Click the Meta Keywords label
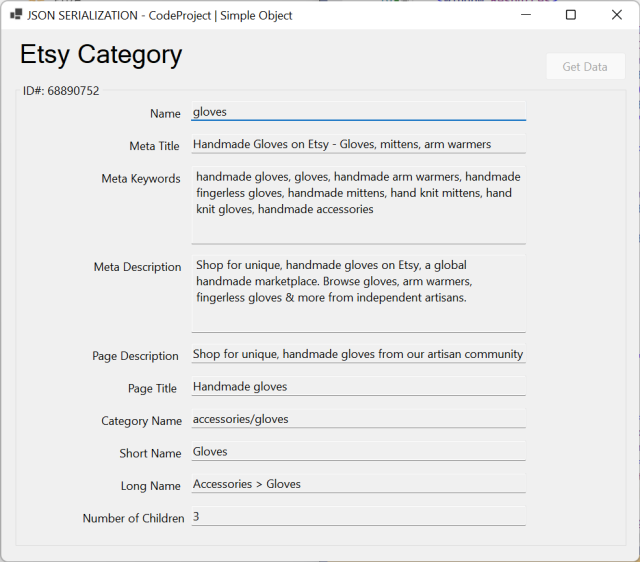The image size is (640, 562). 141,179
